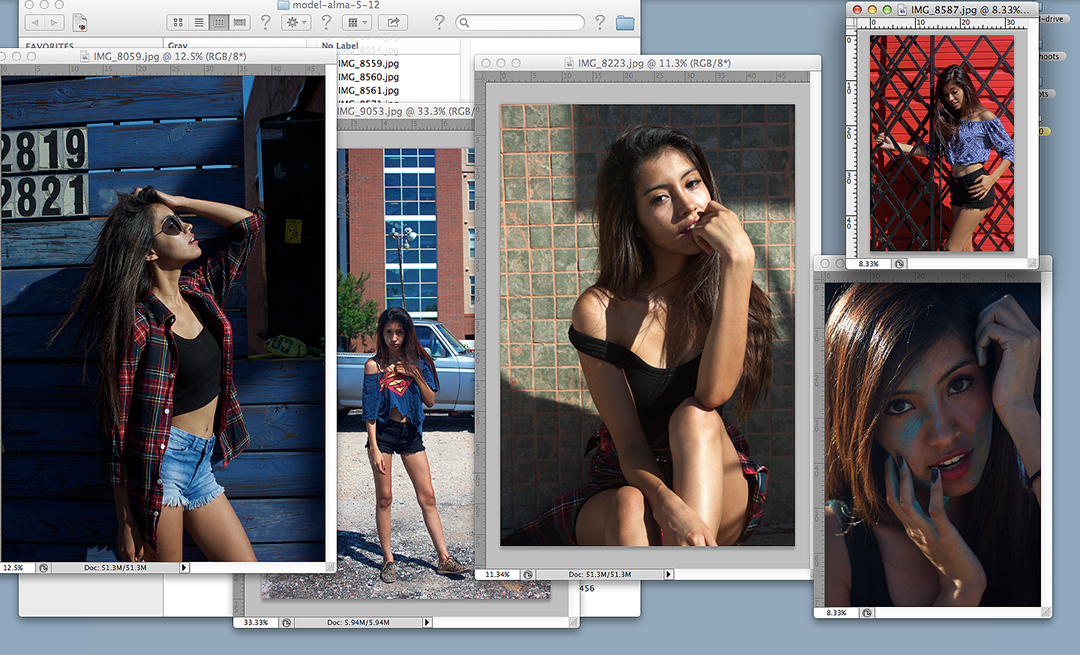Screen dimensions: 1080x655
Task: Click question-mark icon left of search field
Action: point(439,23)
